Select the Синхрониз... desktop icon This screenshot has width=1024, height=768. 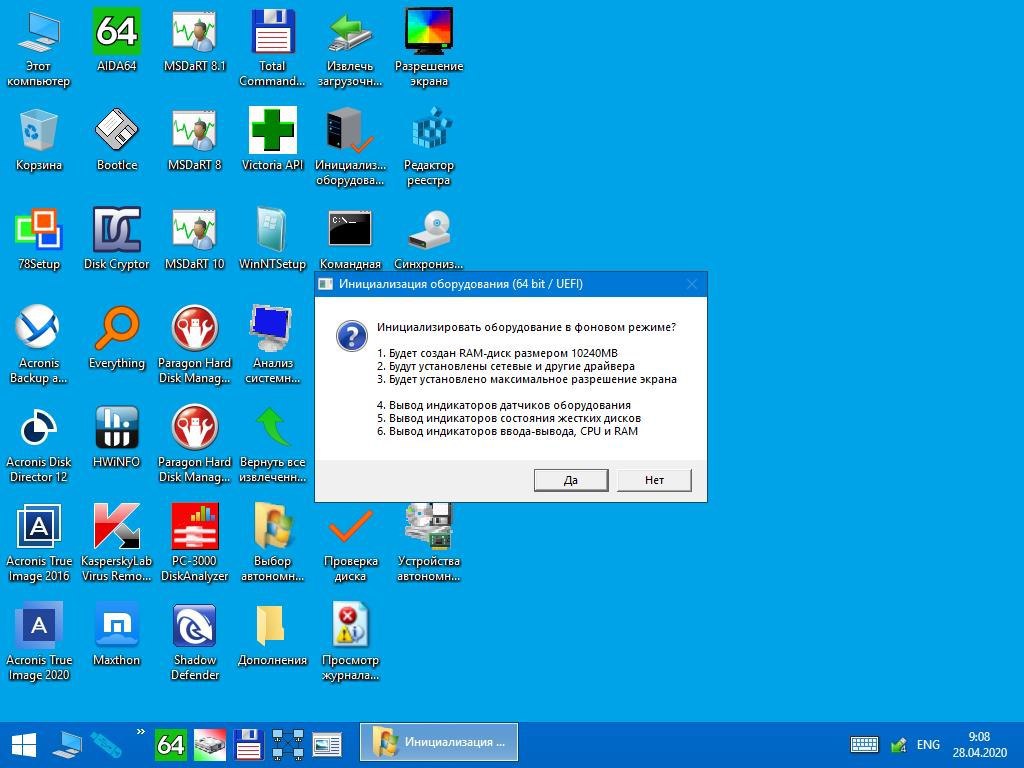(428, 238)
